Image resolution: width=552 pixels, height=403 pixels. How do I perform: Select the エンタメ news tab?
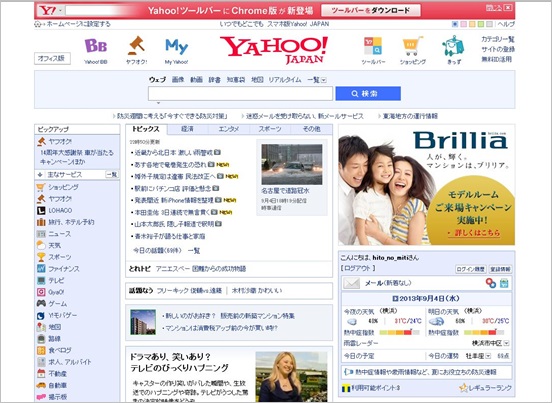pos(229,129)
